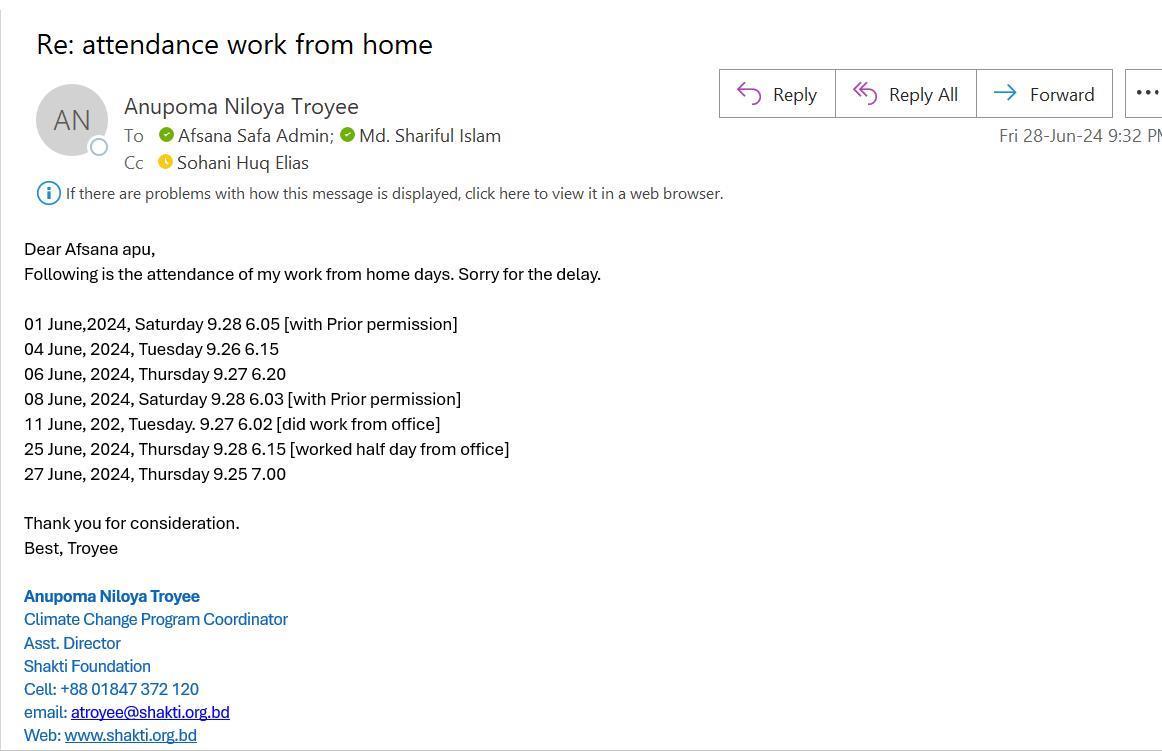Screen dimensions: 1162x751
Task: Click the Reply button
Action: 777,94
